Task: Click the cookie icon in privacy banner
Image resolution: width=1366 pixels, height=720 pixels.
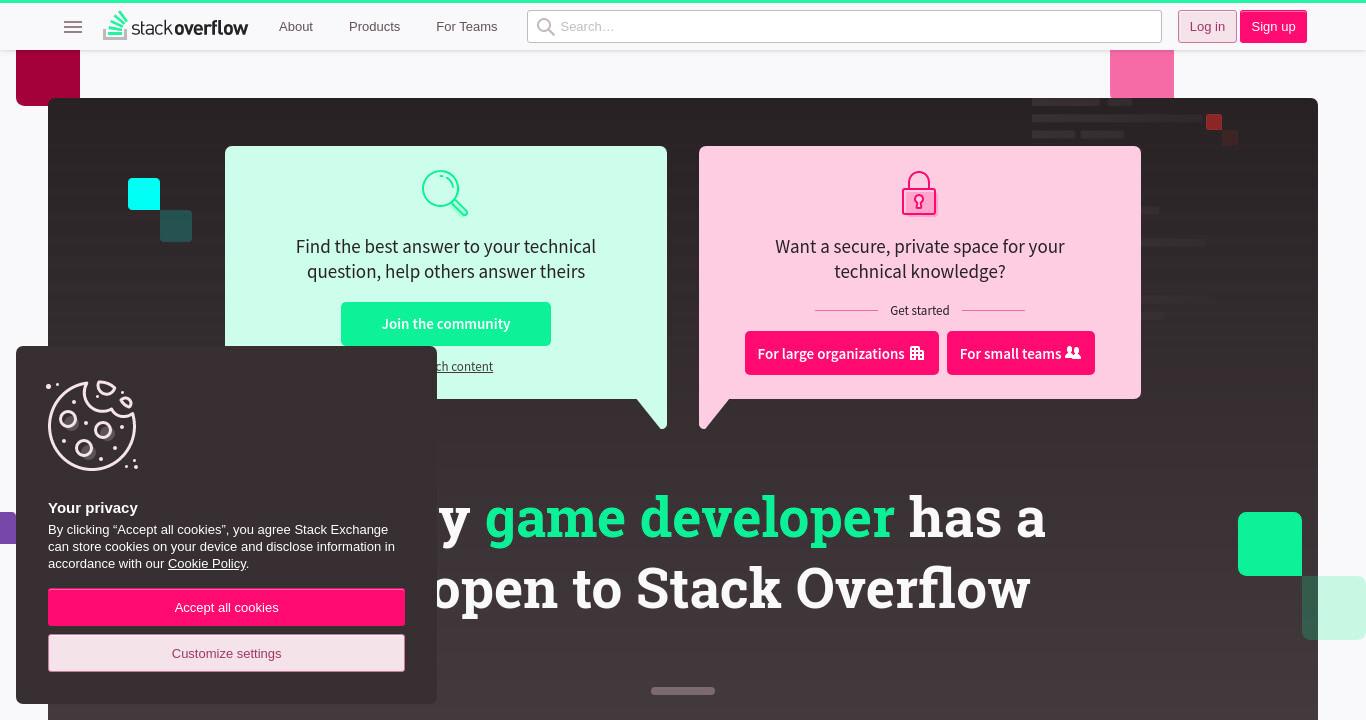Action: coord(92,425)
